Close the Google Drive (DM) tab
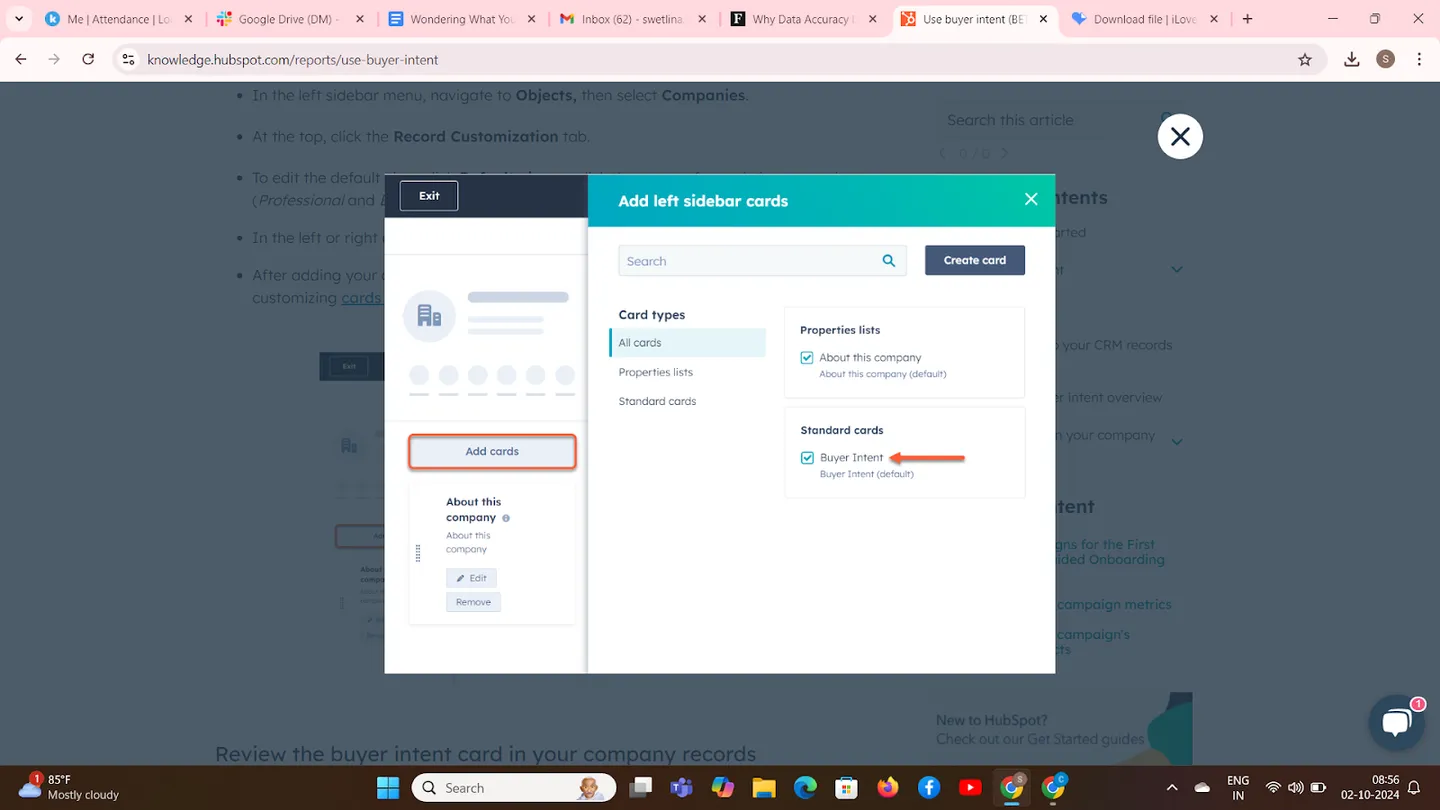The height and width of the screenshot is (810, 1440). [360, 19]
